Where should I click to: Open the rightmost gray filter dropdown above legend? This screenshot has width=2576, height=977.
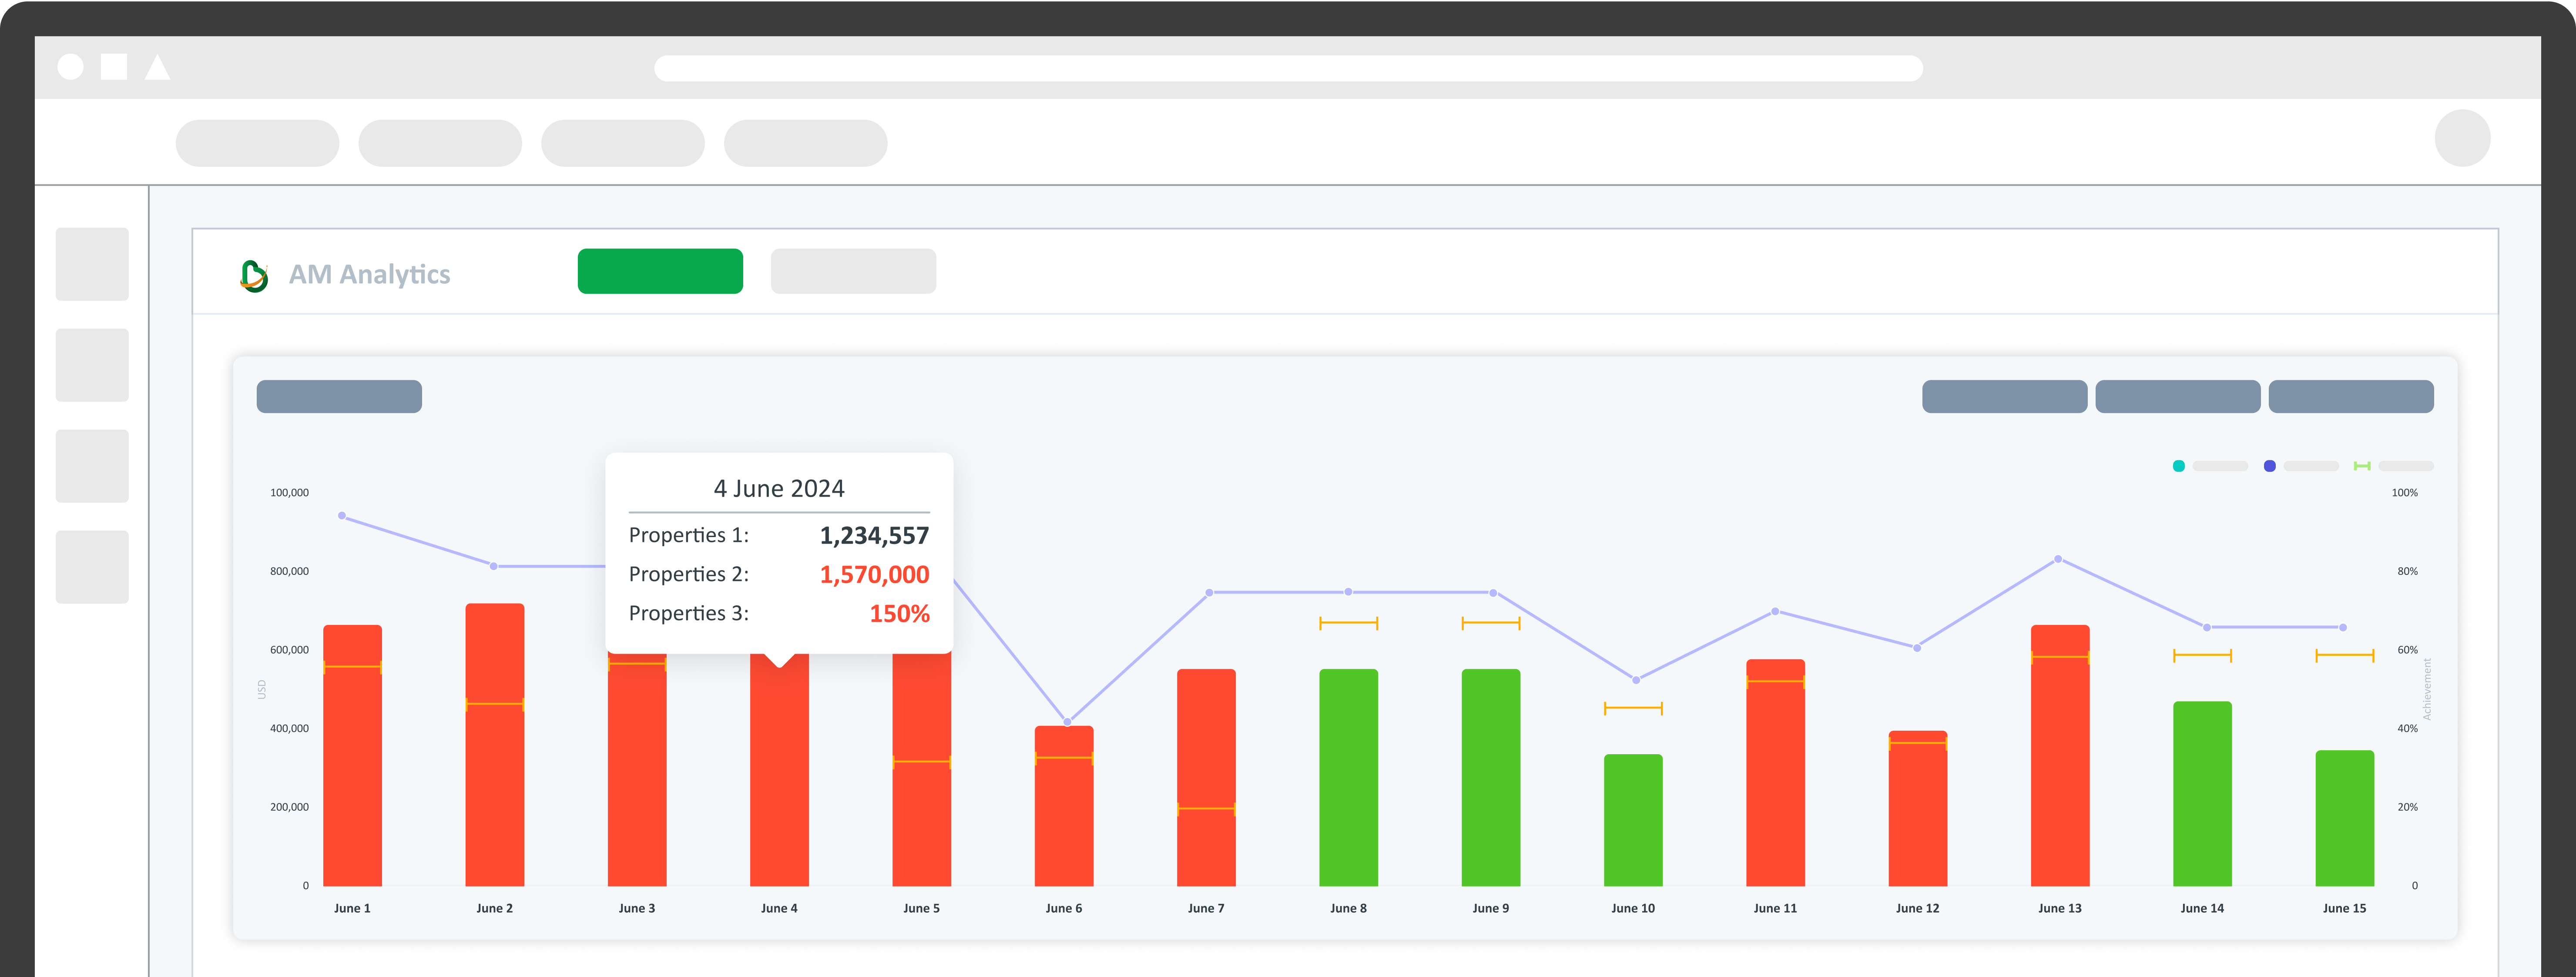pos(2350,396)
